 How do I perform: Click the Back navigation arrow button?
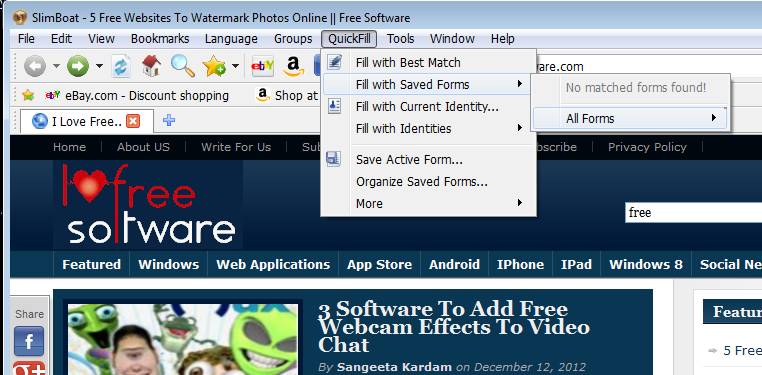[35, 66]
